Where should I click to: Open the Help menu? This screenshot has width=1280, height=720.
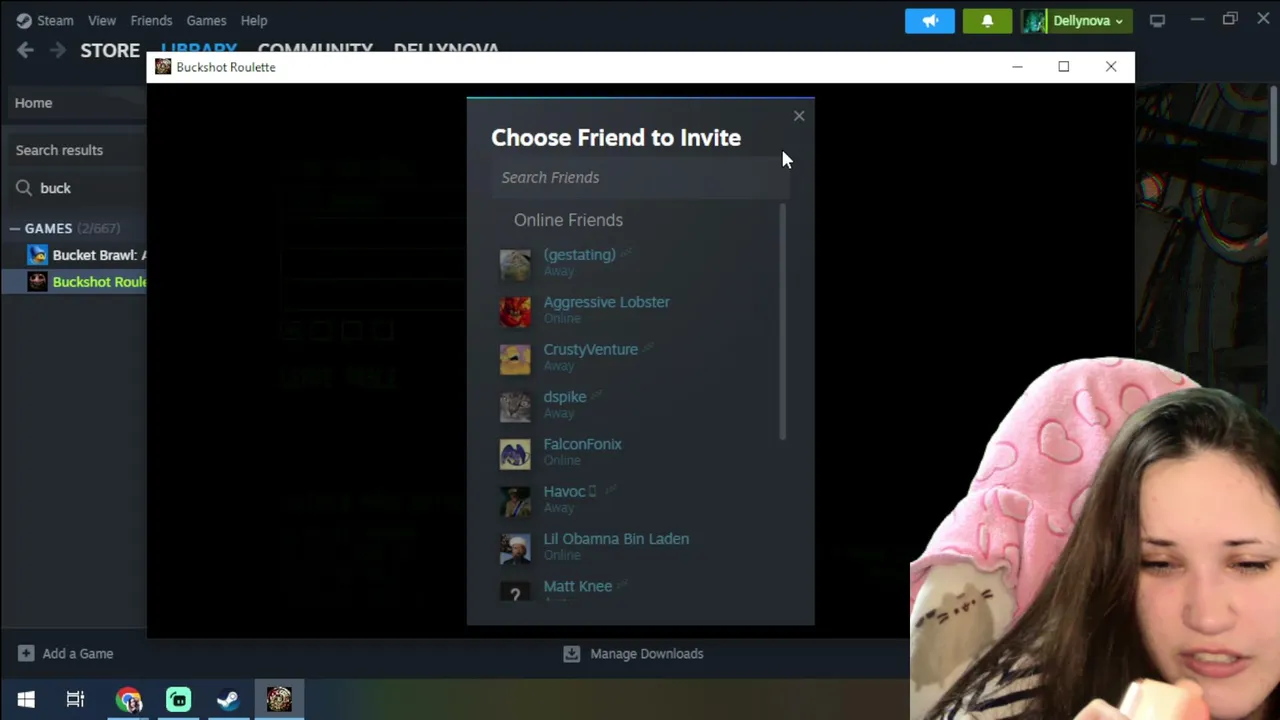(254, 20)
